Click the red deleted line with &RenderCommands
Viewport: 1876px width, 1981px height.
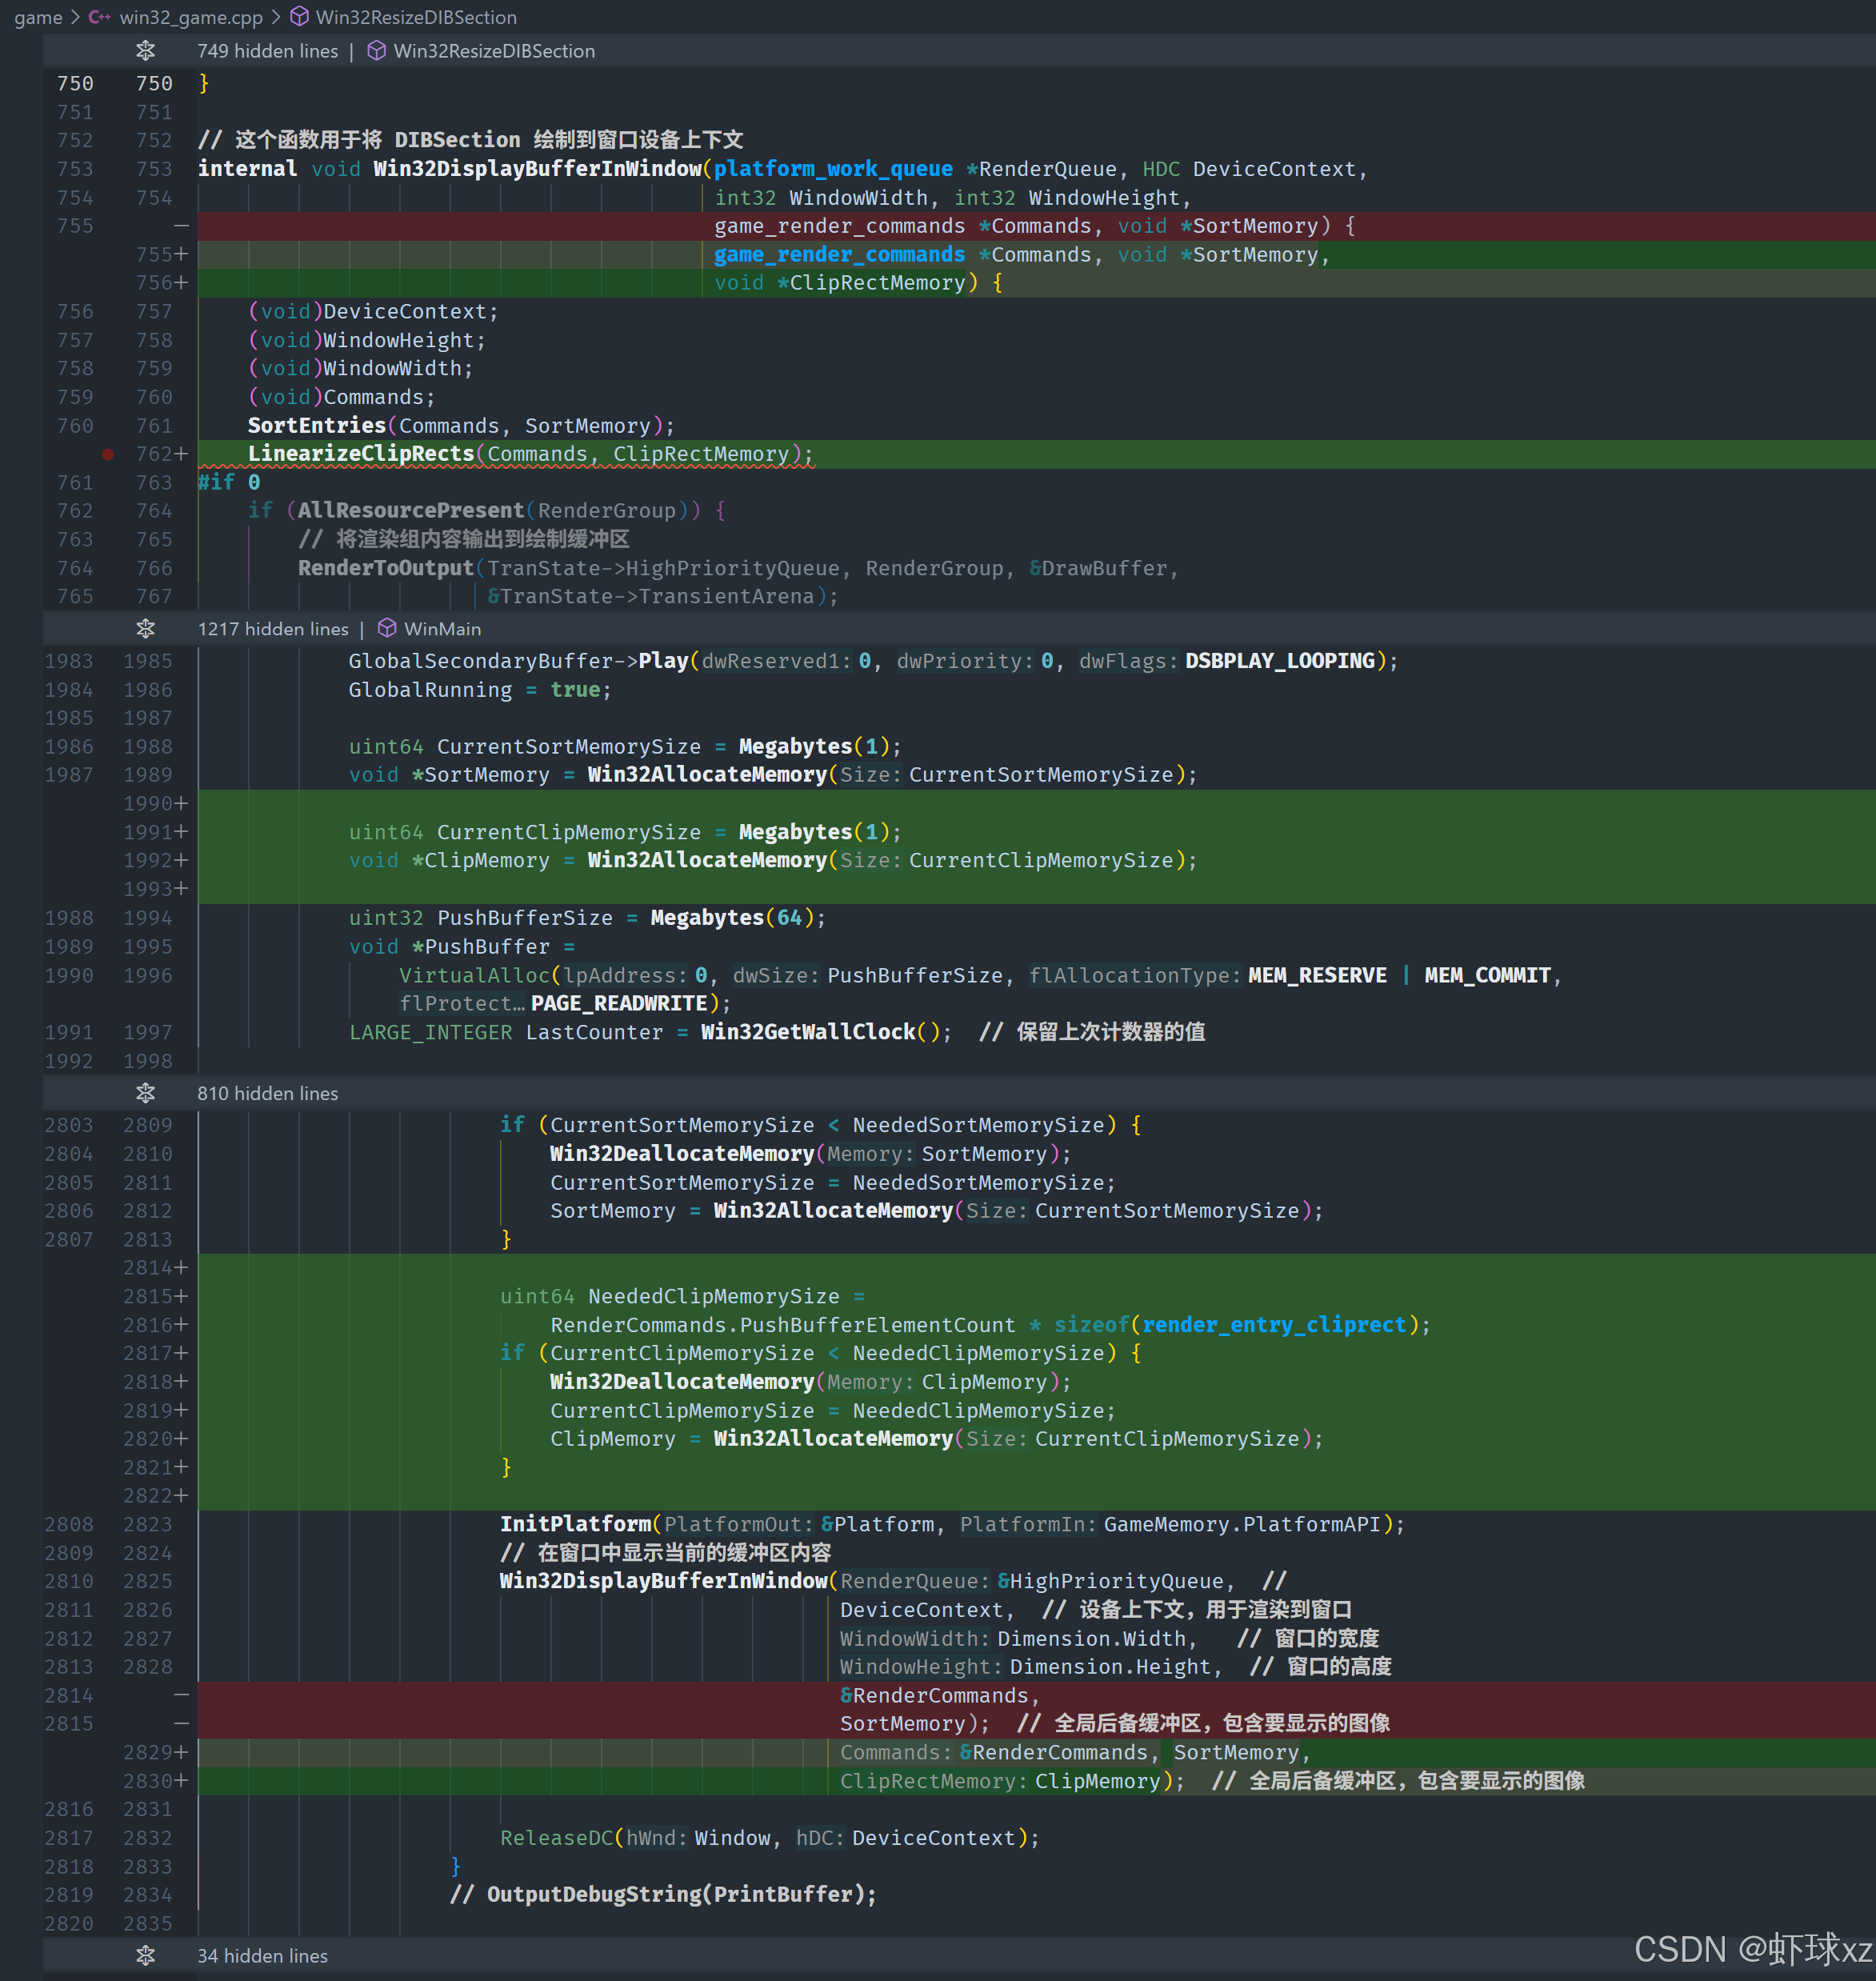[x=939, y=1695]
